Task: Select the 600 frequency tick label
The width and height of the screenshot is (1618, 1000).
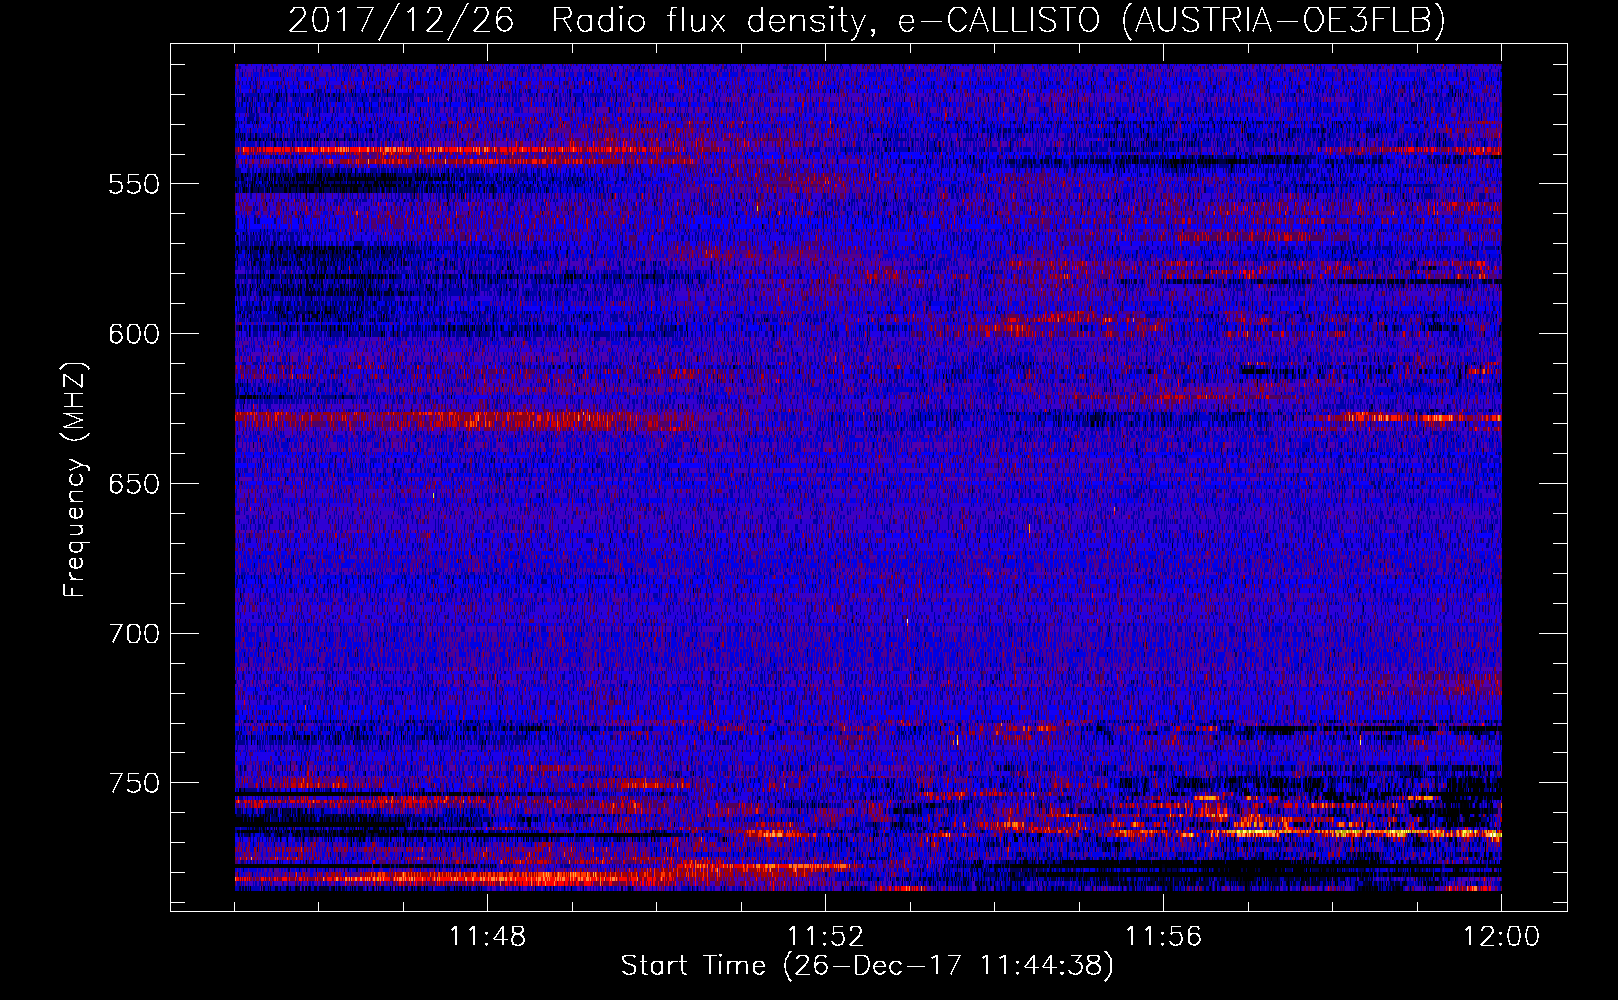Action: click(x=134, y=335)
